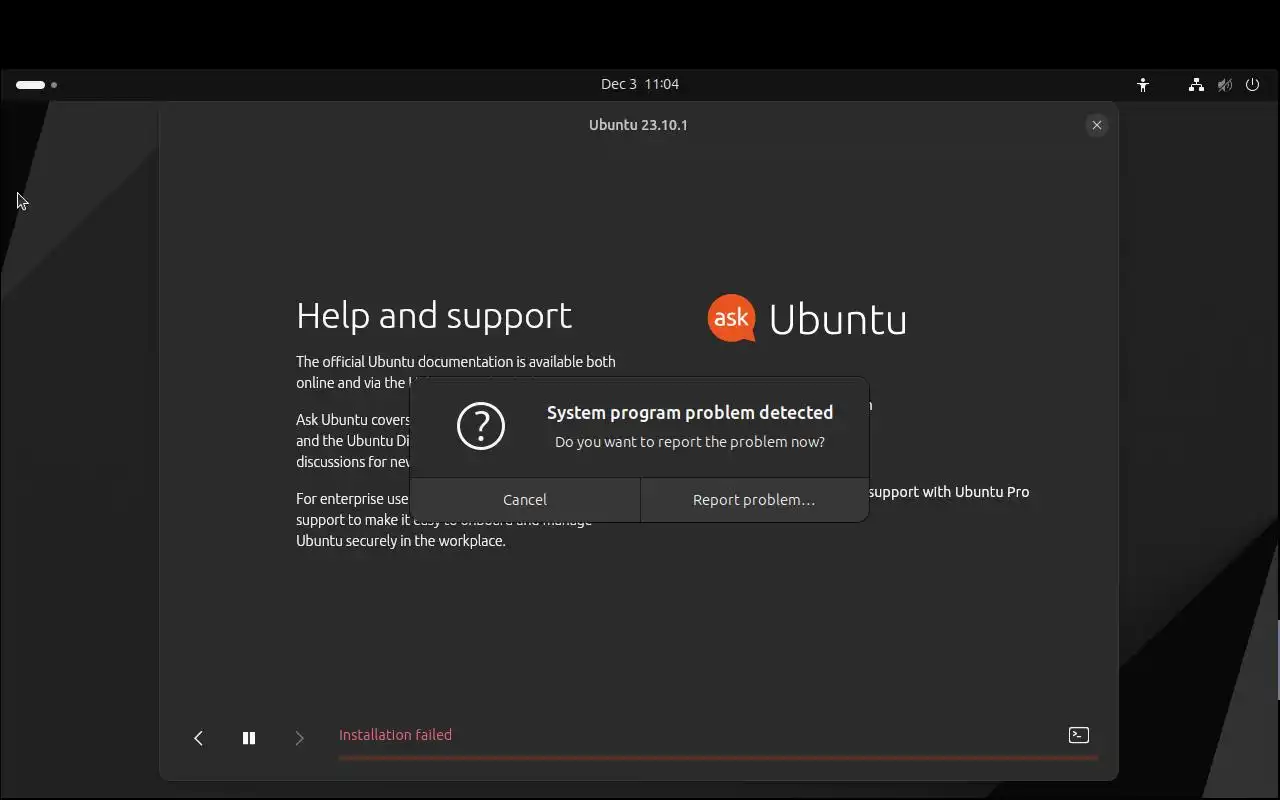The width and height of the screenshot is (1280, 800).
Task: Open the power menu icon
Action: click(1252, 85)
